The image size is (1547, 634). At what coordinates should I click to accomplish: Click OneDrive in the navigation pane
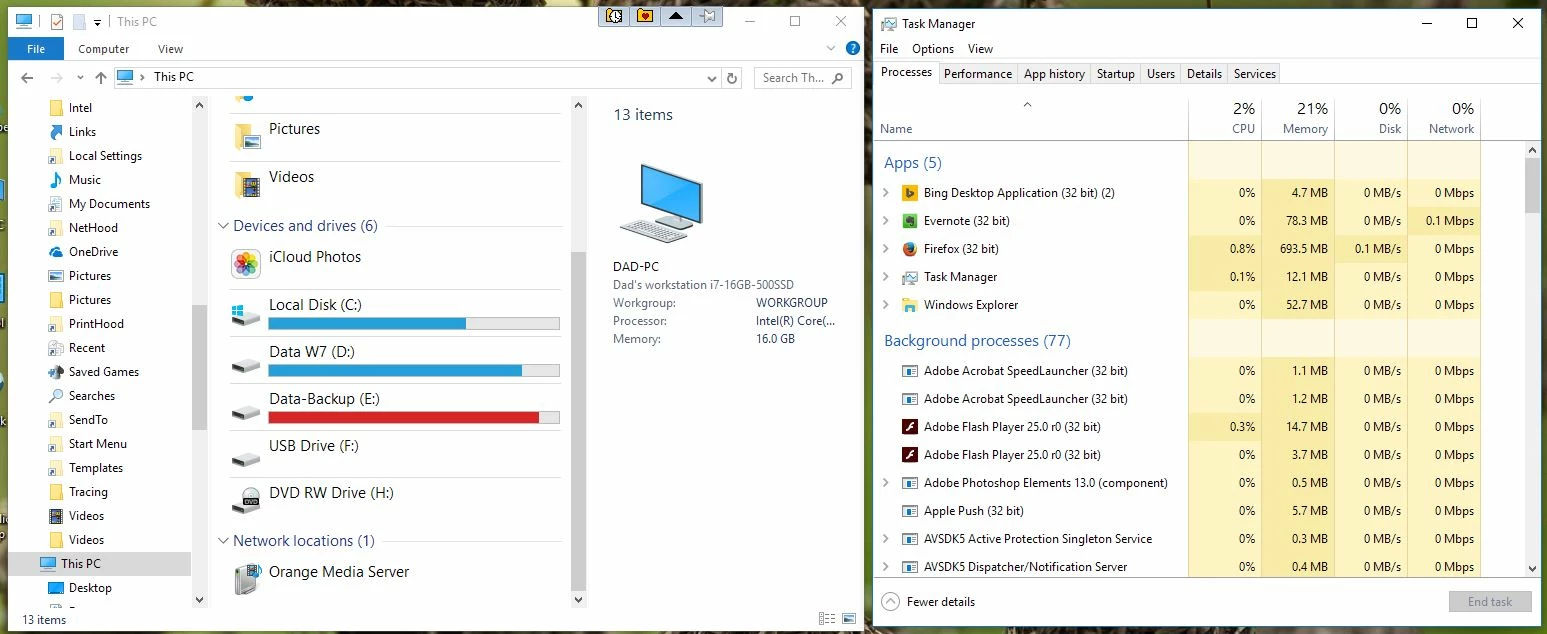click(93, 252)
